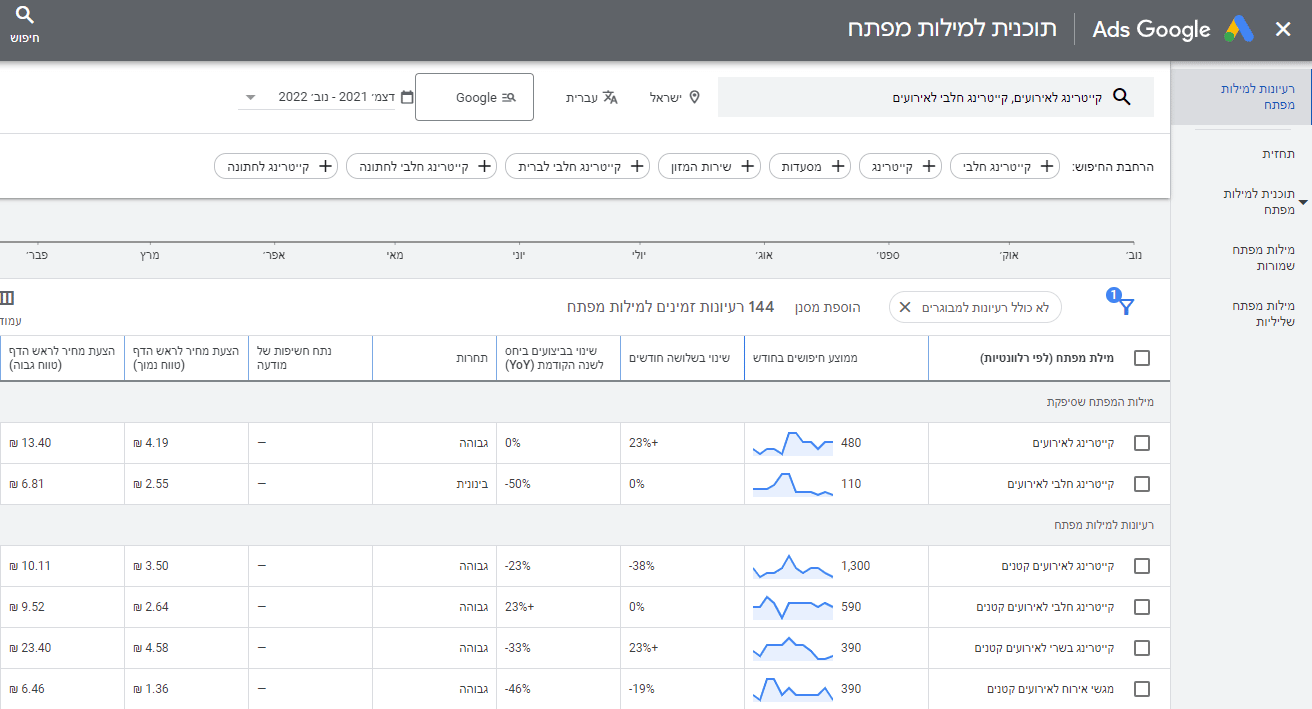Click the calendar icon in the date range

point(407,97)
